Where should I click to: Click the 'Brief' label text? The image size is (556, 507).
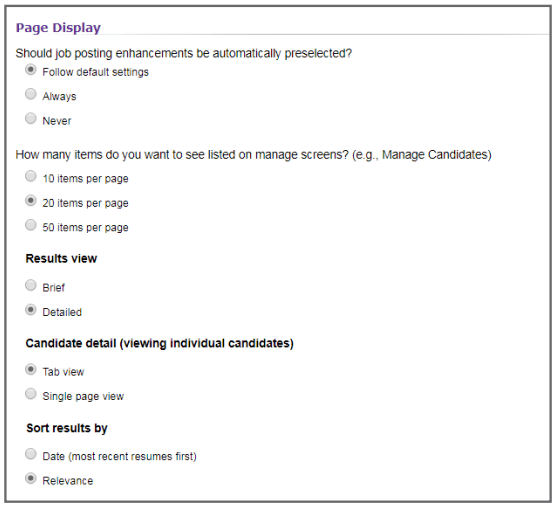(x=54, y=288)
